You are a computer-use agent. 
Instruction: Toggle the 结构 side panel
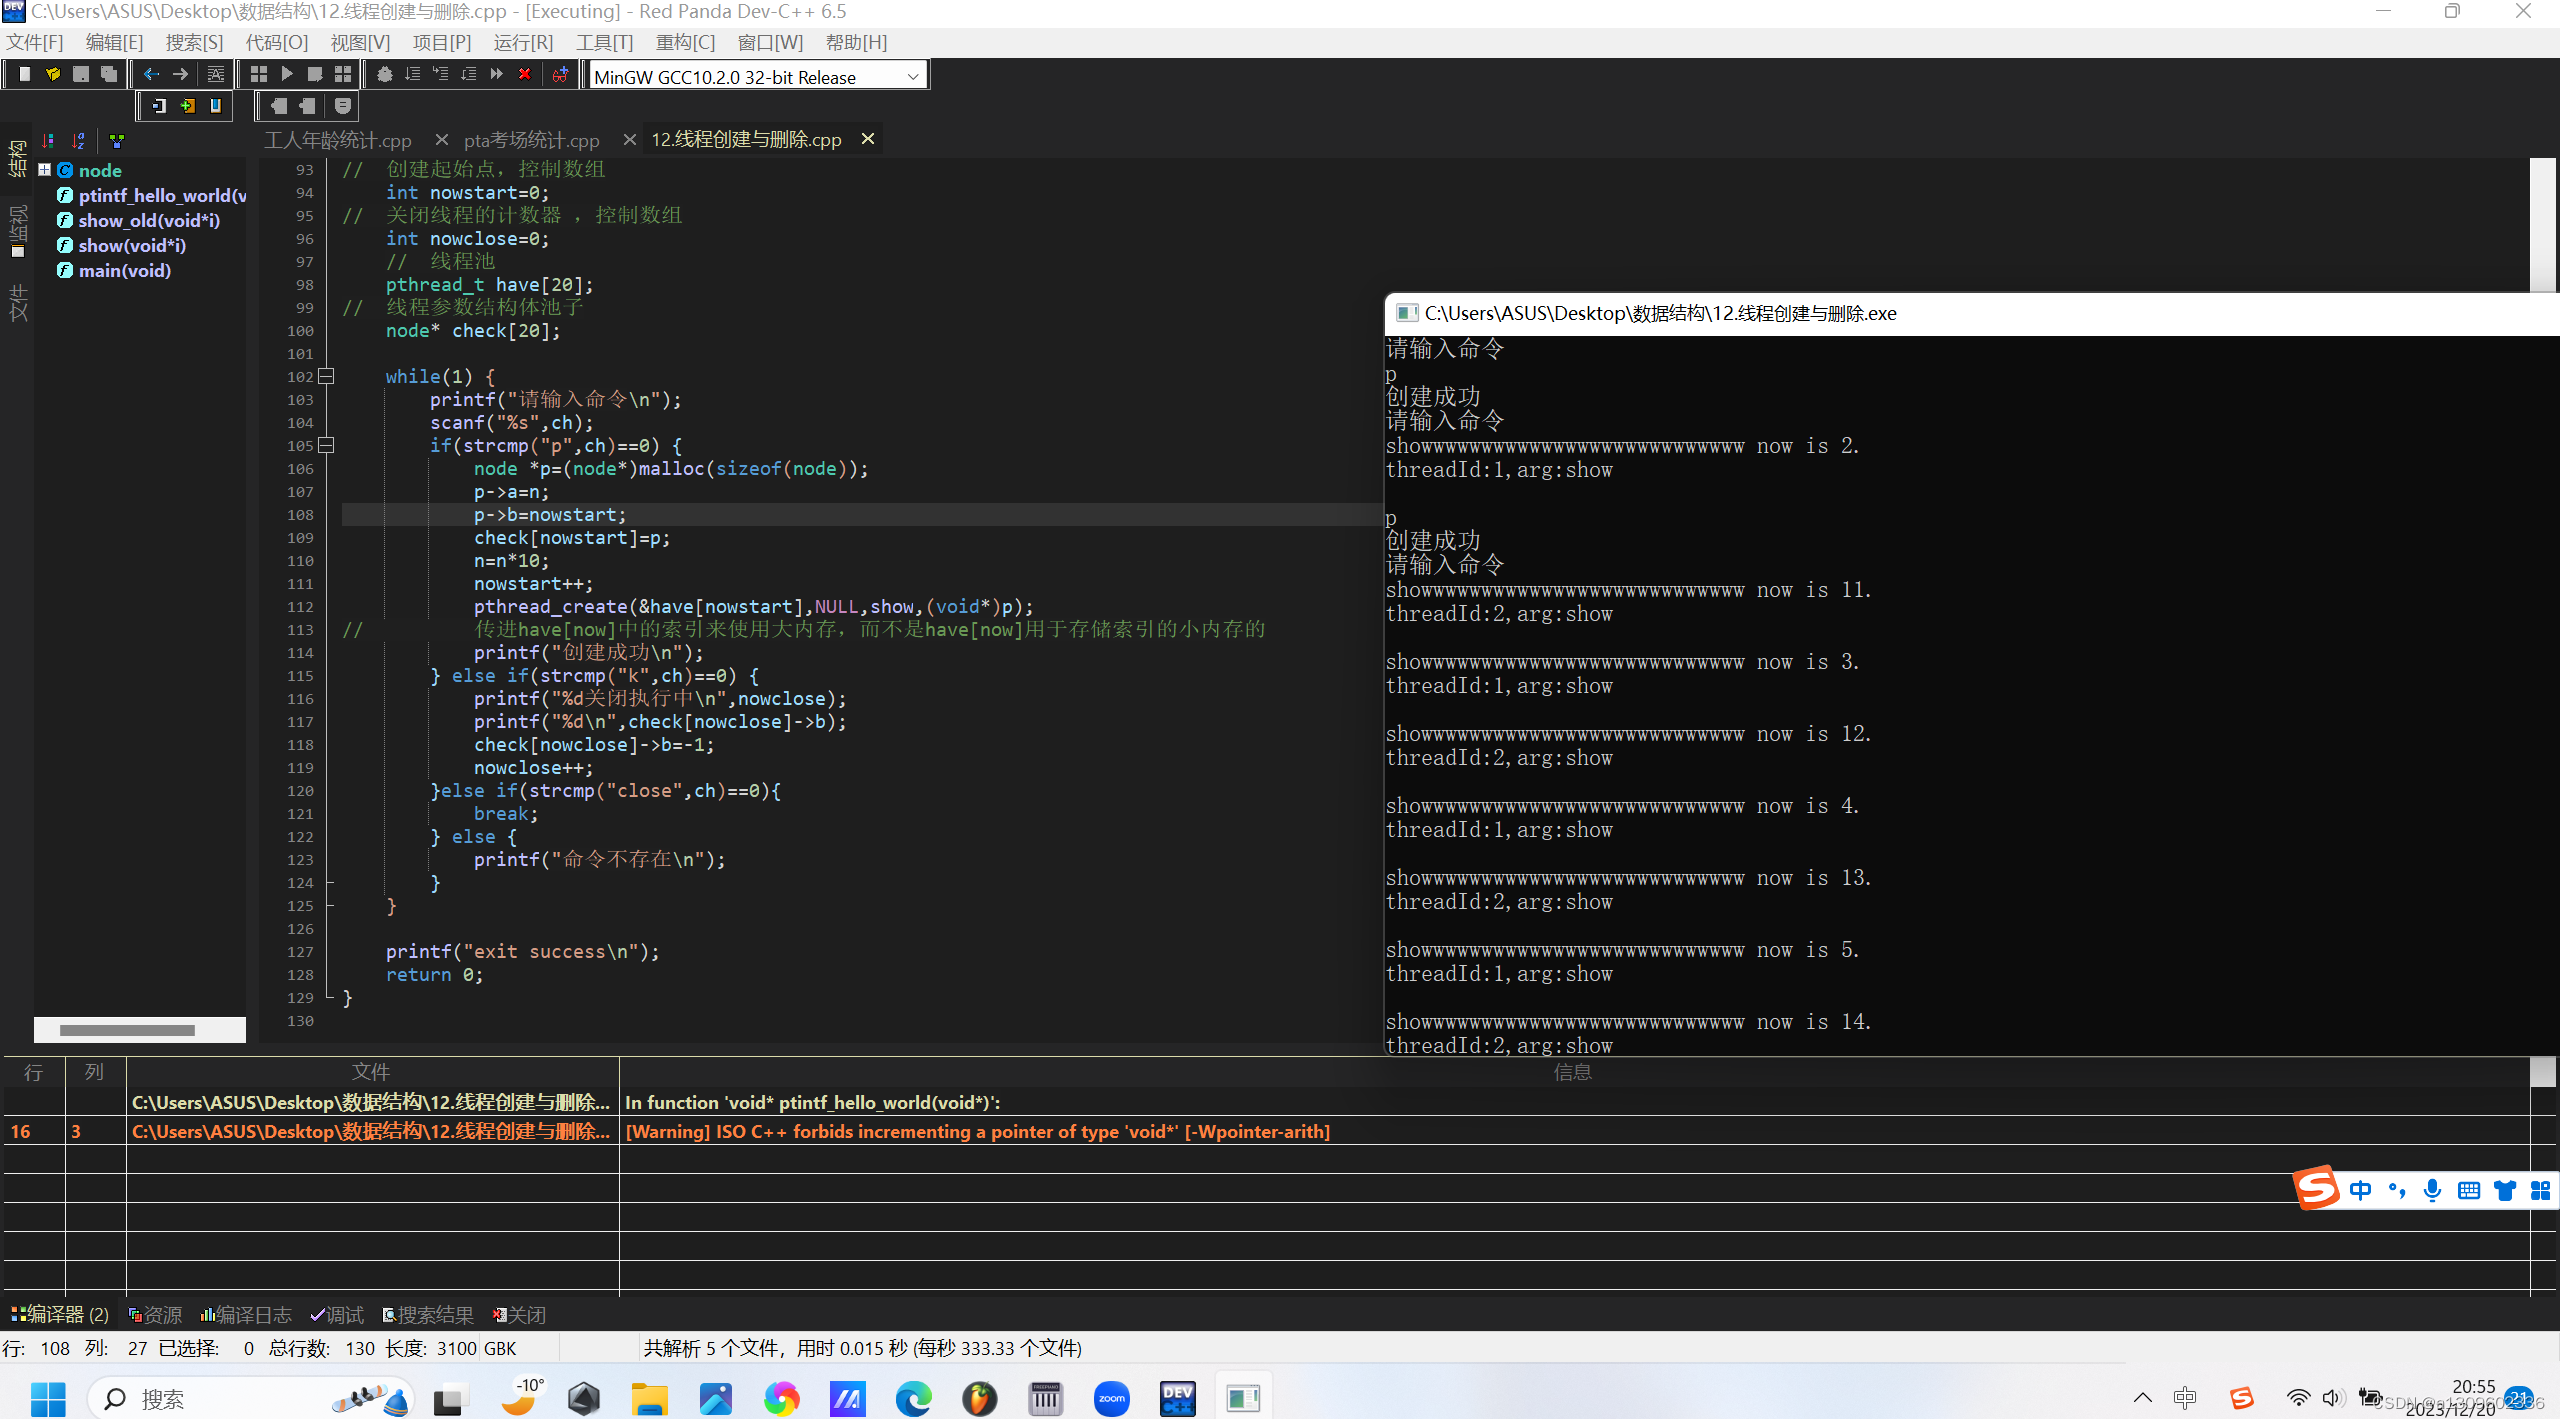[18, 160]
